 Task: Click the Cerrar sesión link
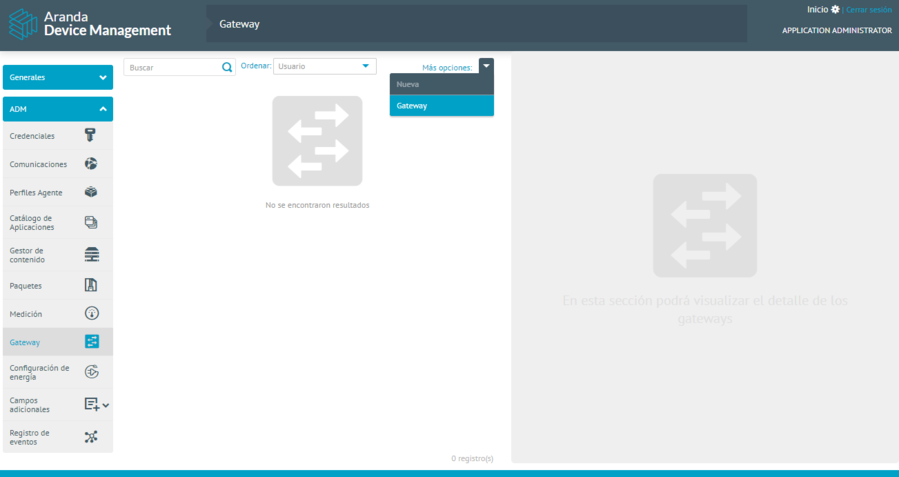pos(868,9)
